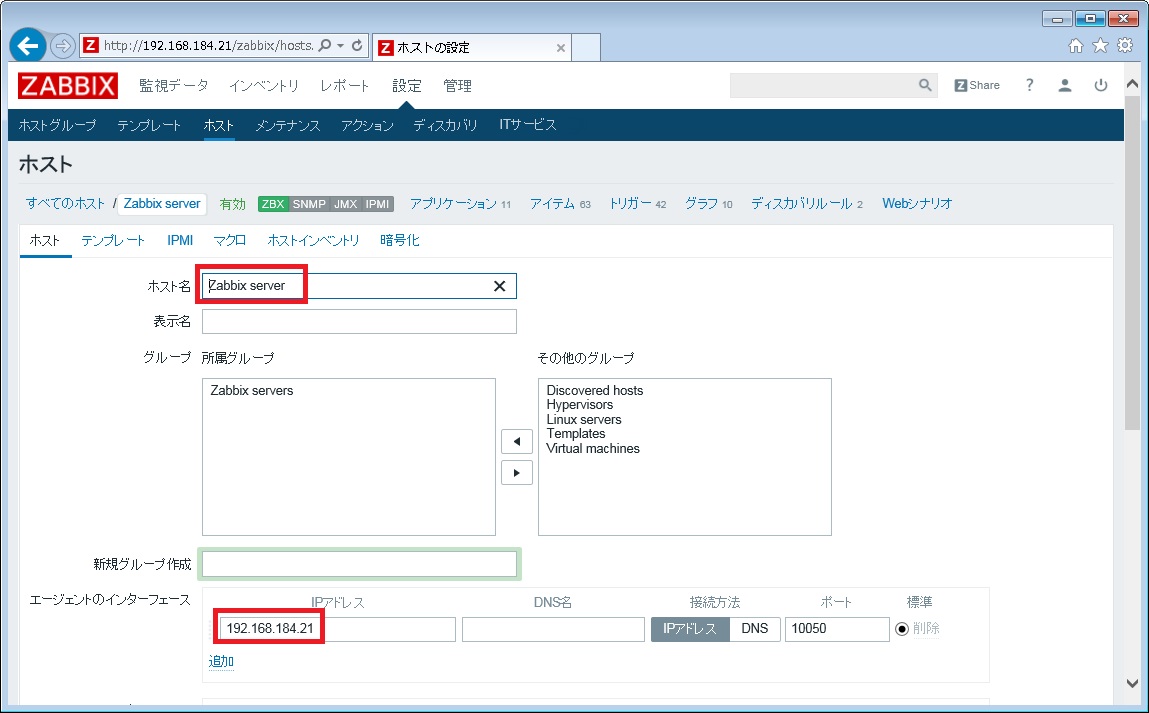The image size is (1149, 713).
Task: Open the 管理 menu
Action: tap(457, 86)
